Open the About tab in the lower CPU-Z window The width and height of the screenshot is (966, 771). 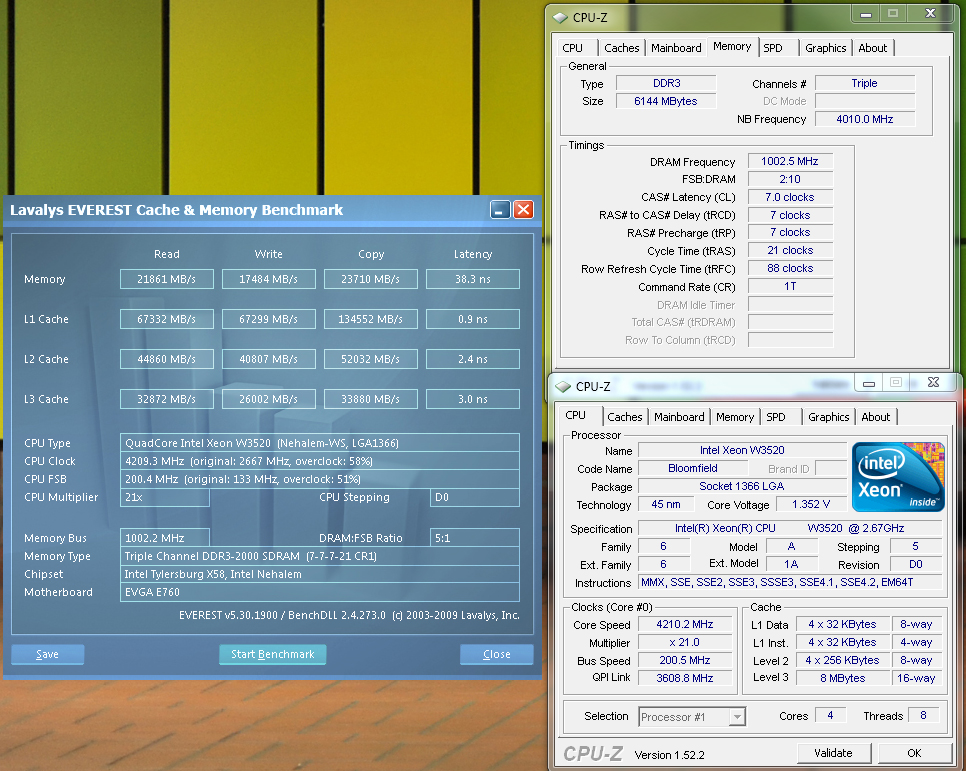[x=875, y=417]
